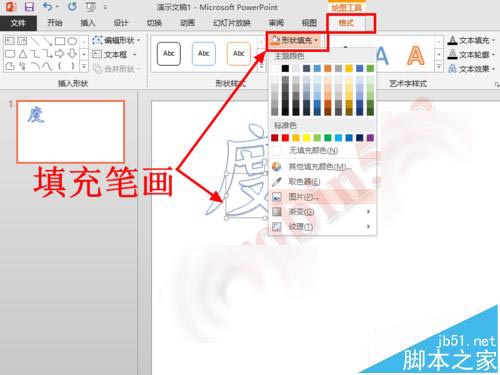Click the Save icon in quick access toolbar
The height and width of the screenshot is (375, 500).
(29, 7)
